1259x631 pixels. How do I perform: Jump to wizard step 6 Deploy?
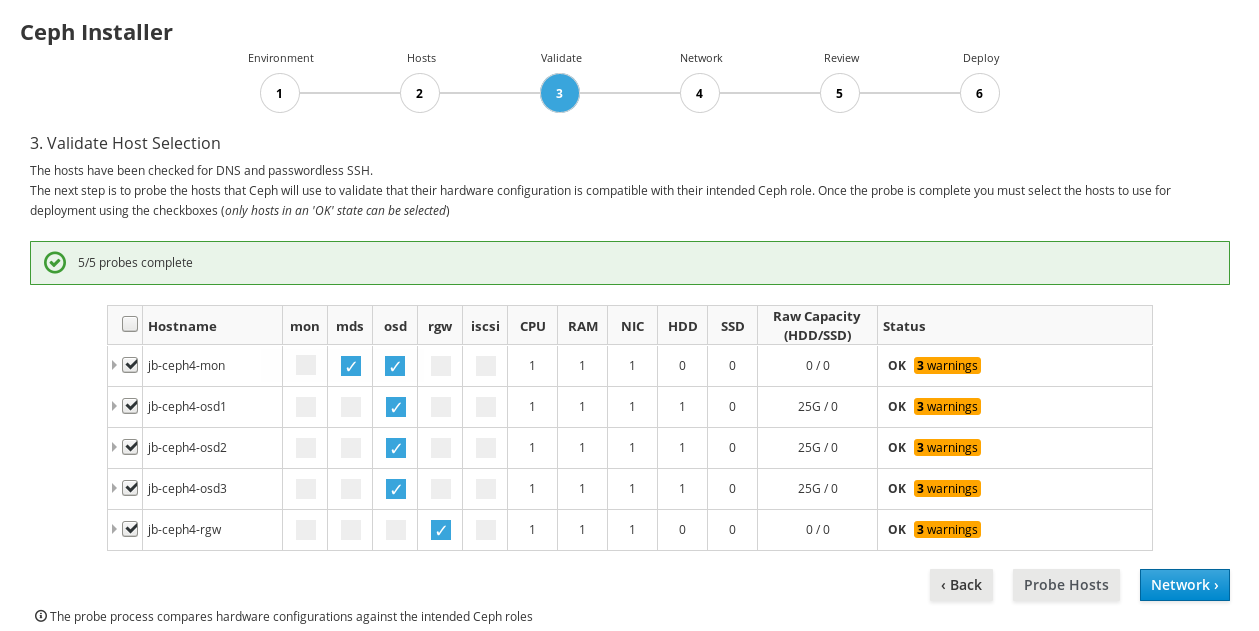[x=980, y=93]
